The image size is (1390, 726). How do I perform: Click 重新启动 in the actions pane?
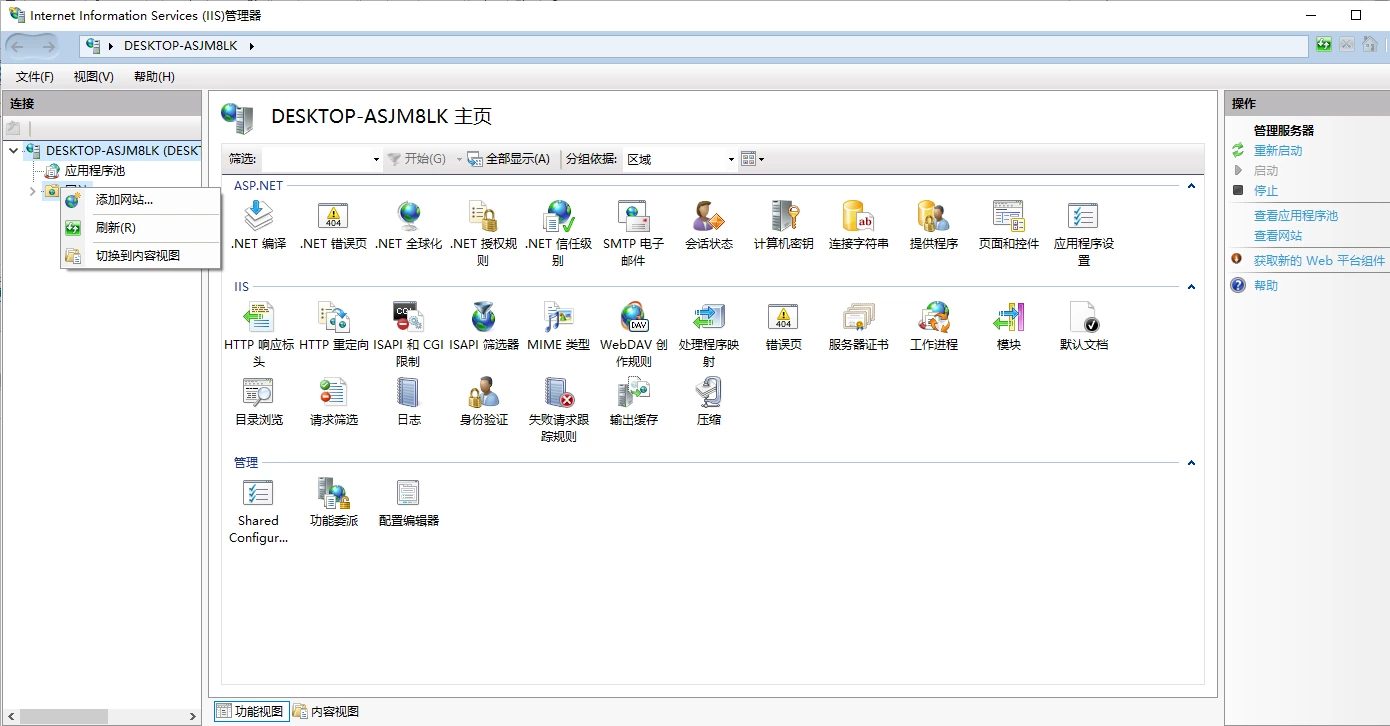(x=1278, y=151)
